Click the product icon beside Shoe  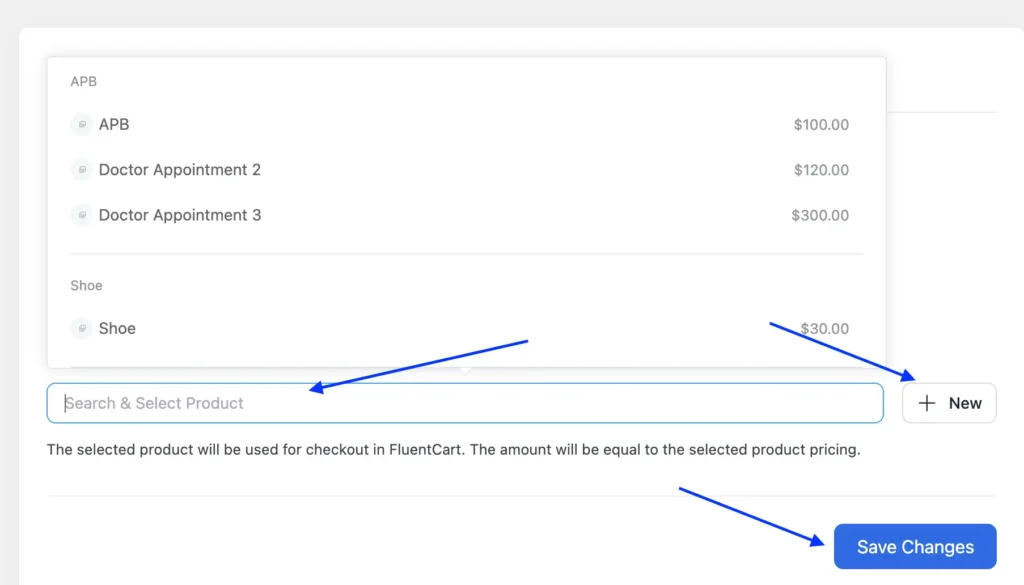pyautogui.click(x=81, y=328)
